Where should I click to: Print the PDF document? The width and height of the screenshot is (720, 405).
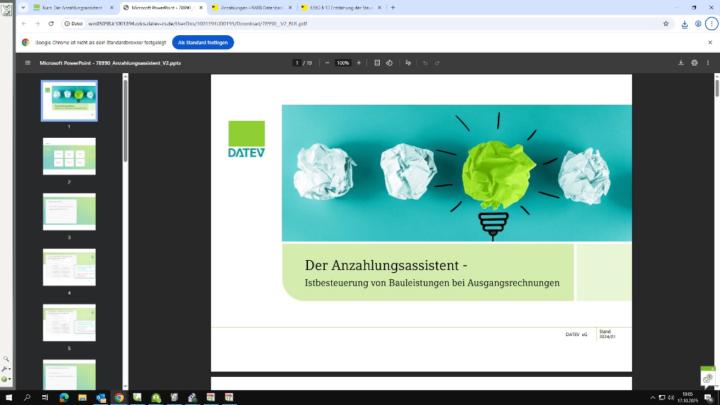[x=694, y=62]
